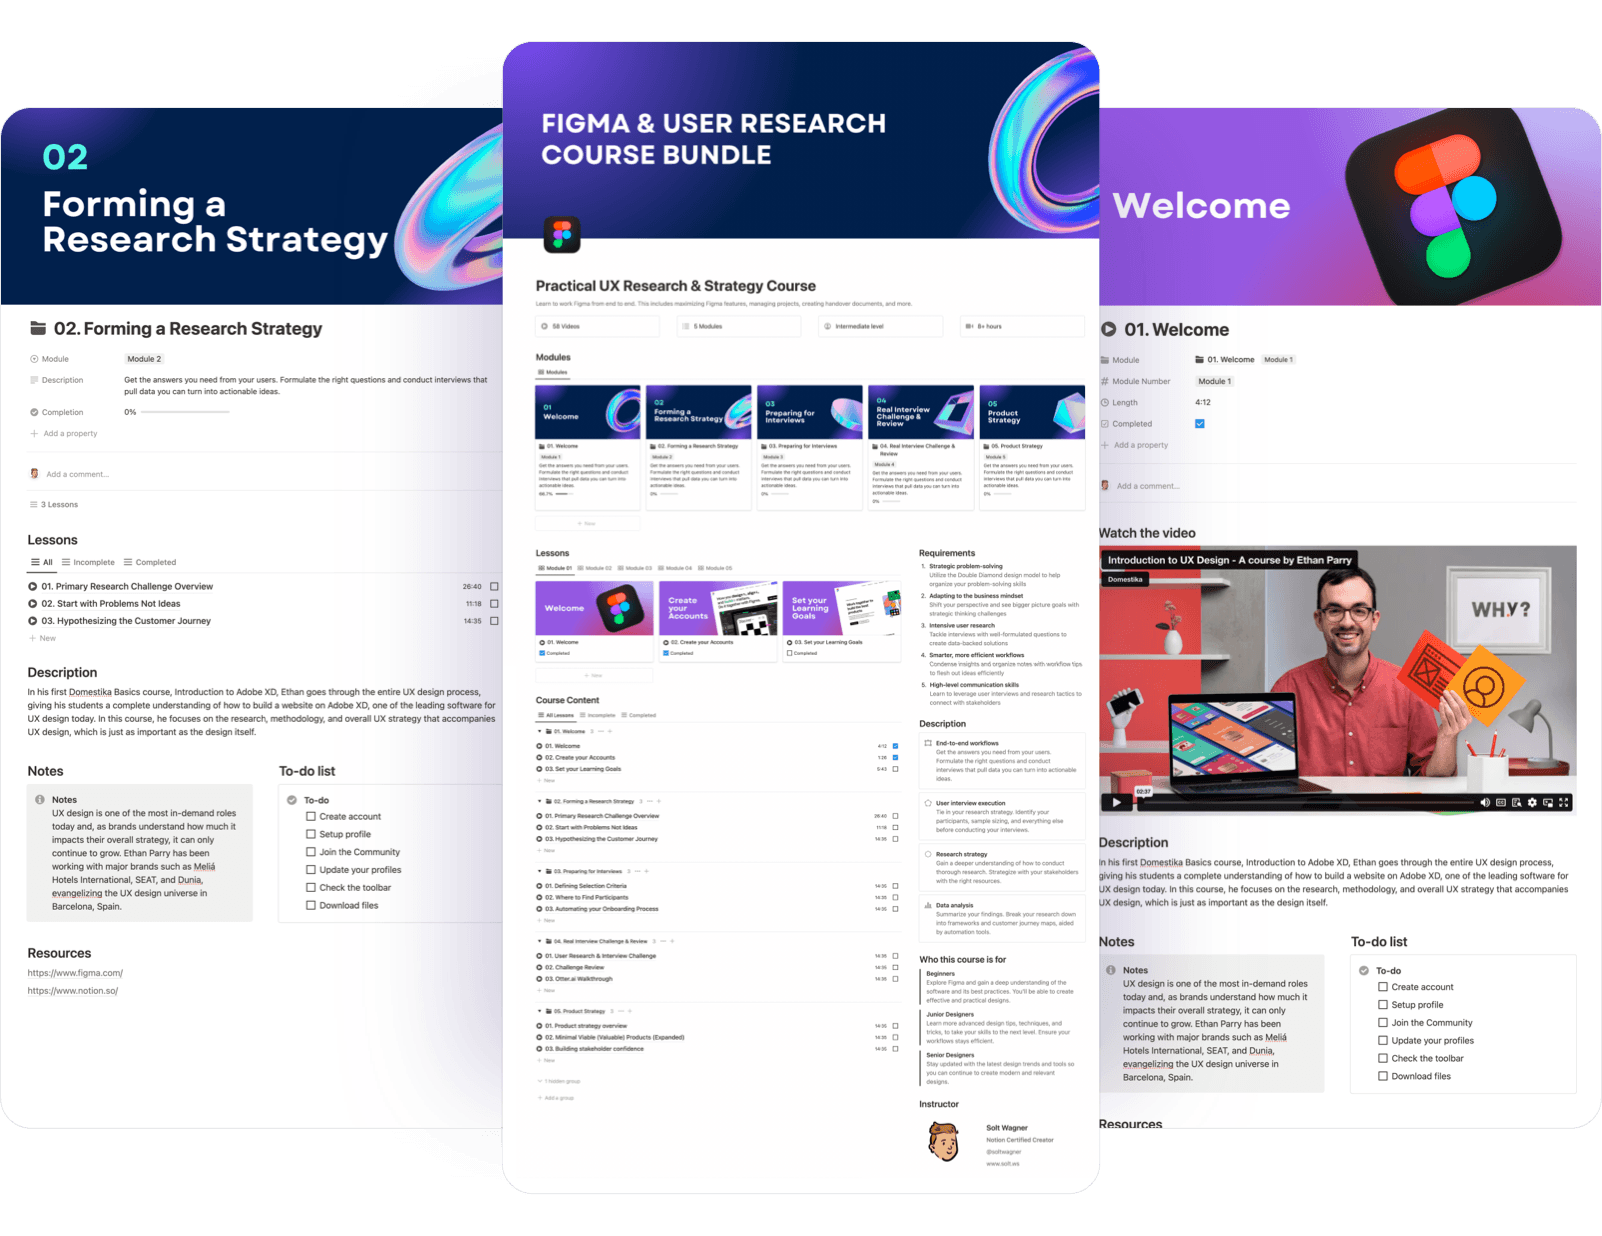Click the play icon next to 01. Primary Research Challenge Overview

point(31,586)
